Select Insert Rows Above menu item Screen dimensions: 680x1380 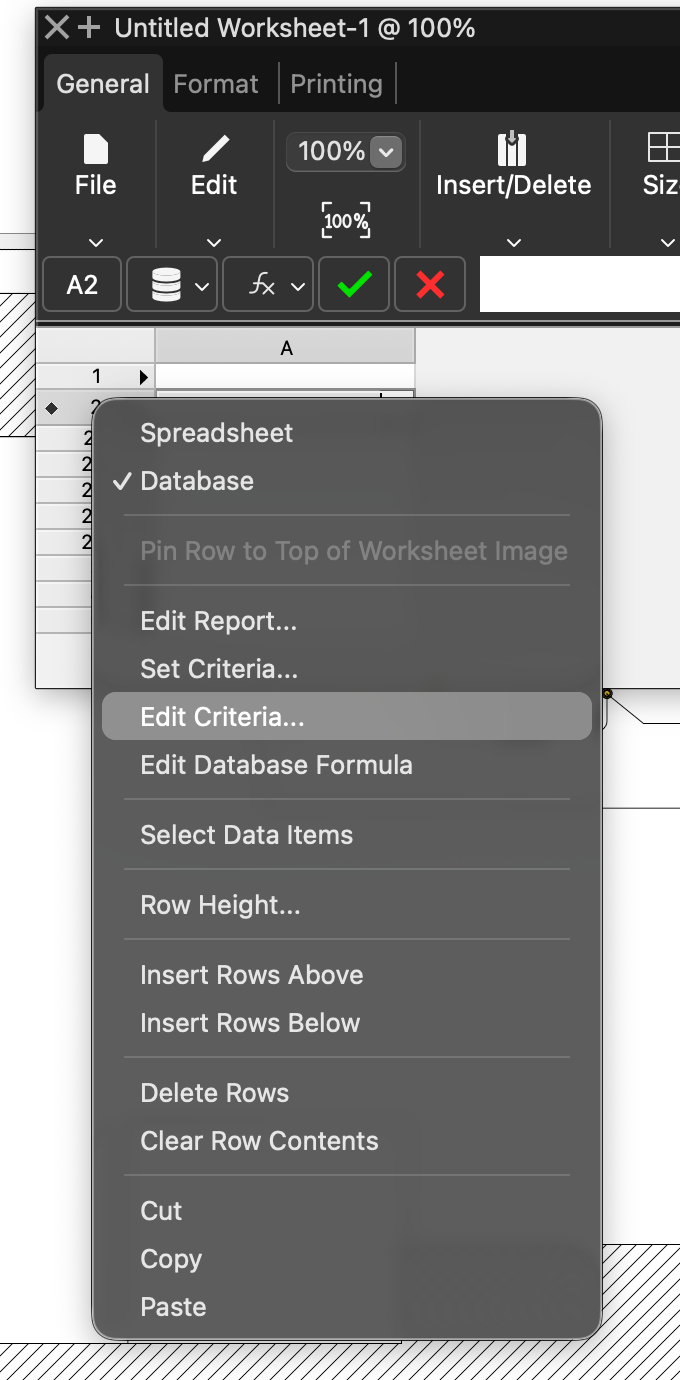point(251,975)
